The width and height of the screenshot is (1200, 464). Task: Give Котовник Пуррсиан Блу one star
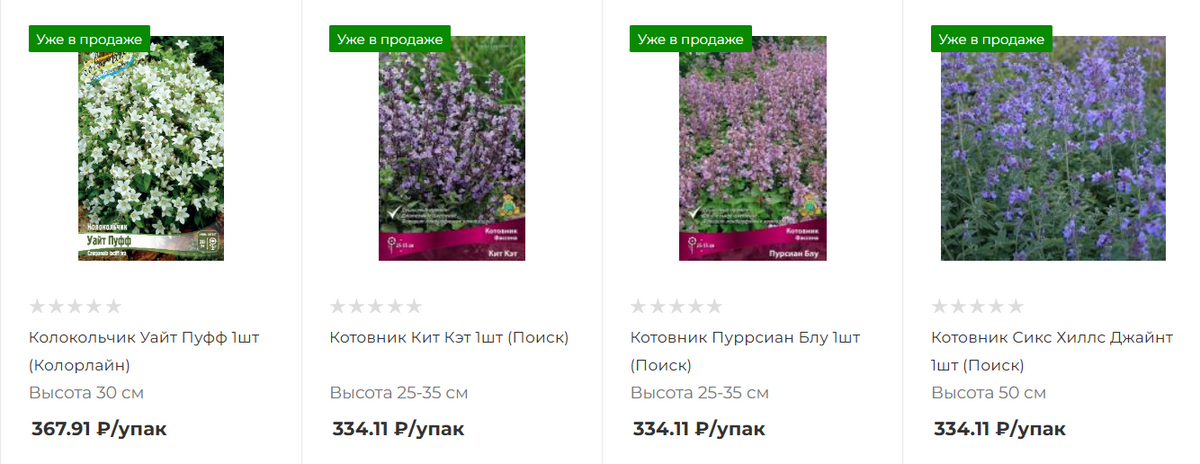(x=639, y=306)
